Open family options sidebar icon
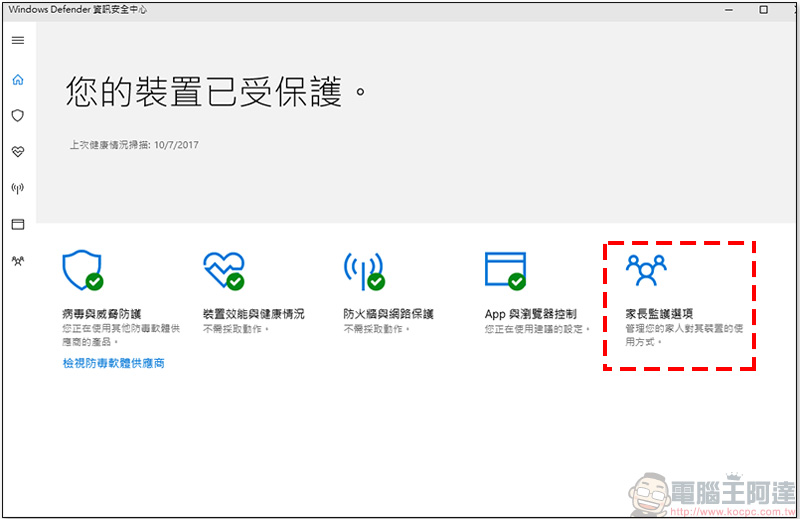Screen dimensions: 800x519 (18, 261)
